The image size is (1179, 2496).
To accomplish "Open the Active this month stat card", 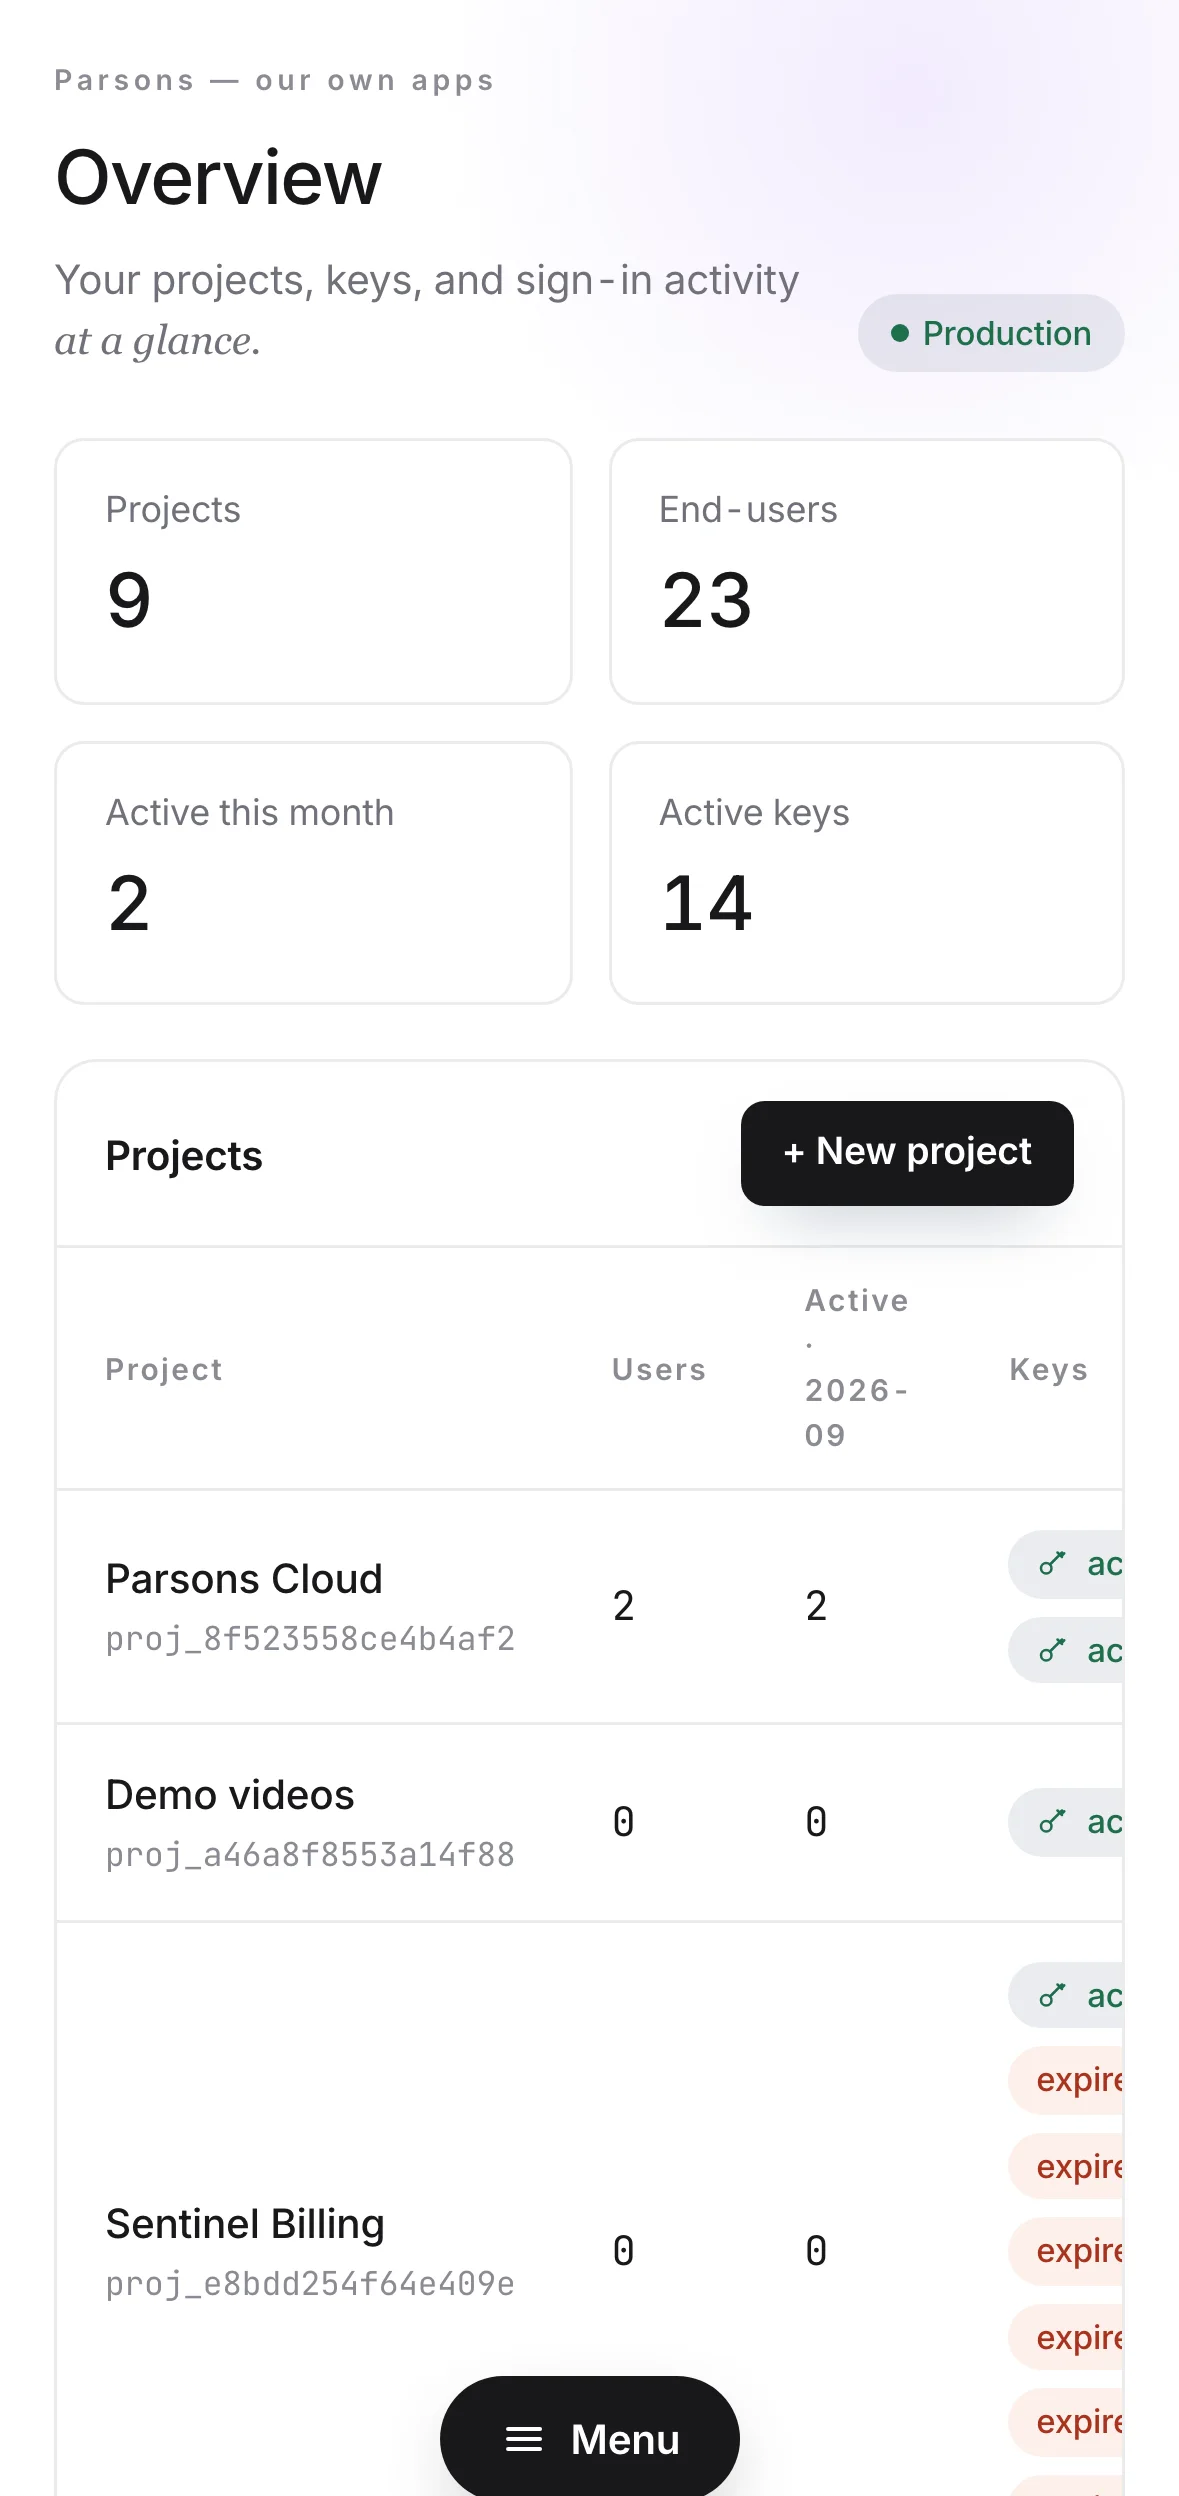I will coord(313,873).
